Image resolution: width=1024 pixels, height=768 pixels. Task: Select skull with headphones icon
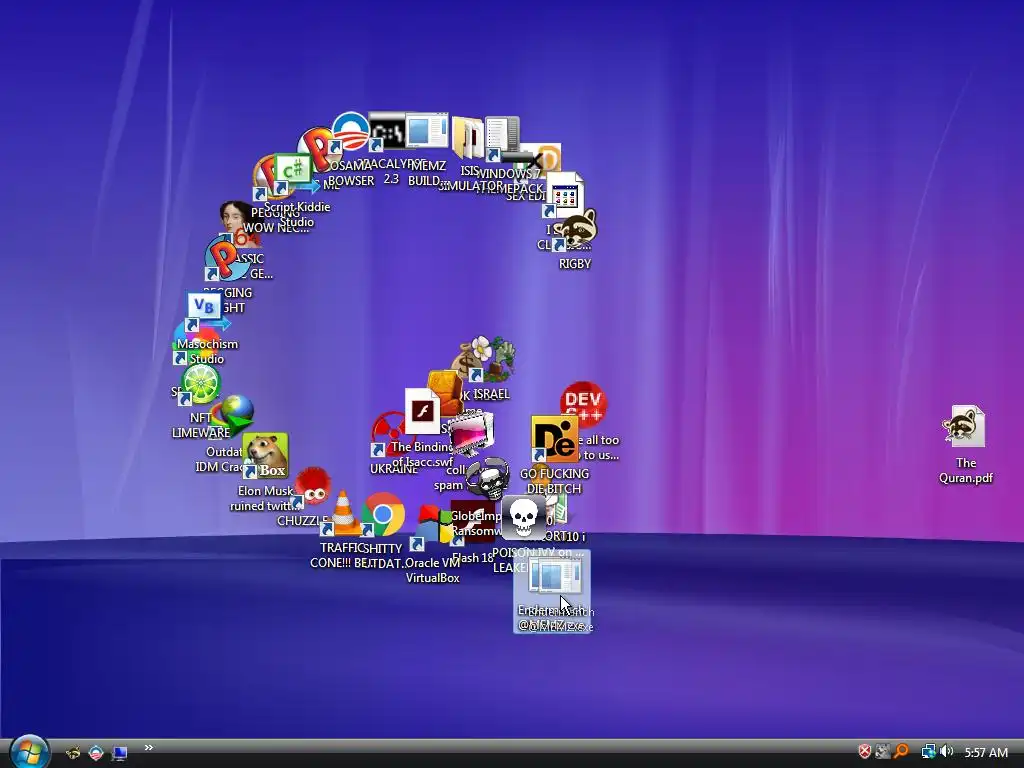click(487, 477)
